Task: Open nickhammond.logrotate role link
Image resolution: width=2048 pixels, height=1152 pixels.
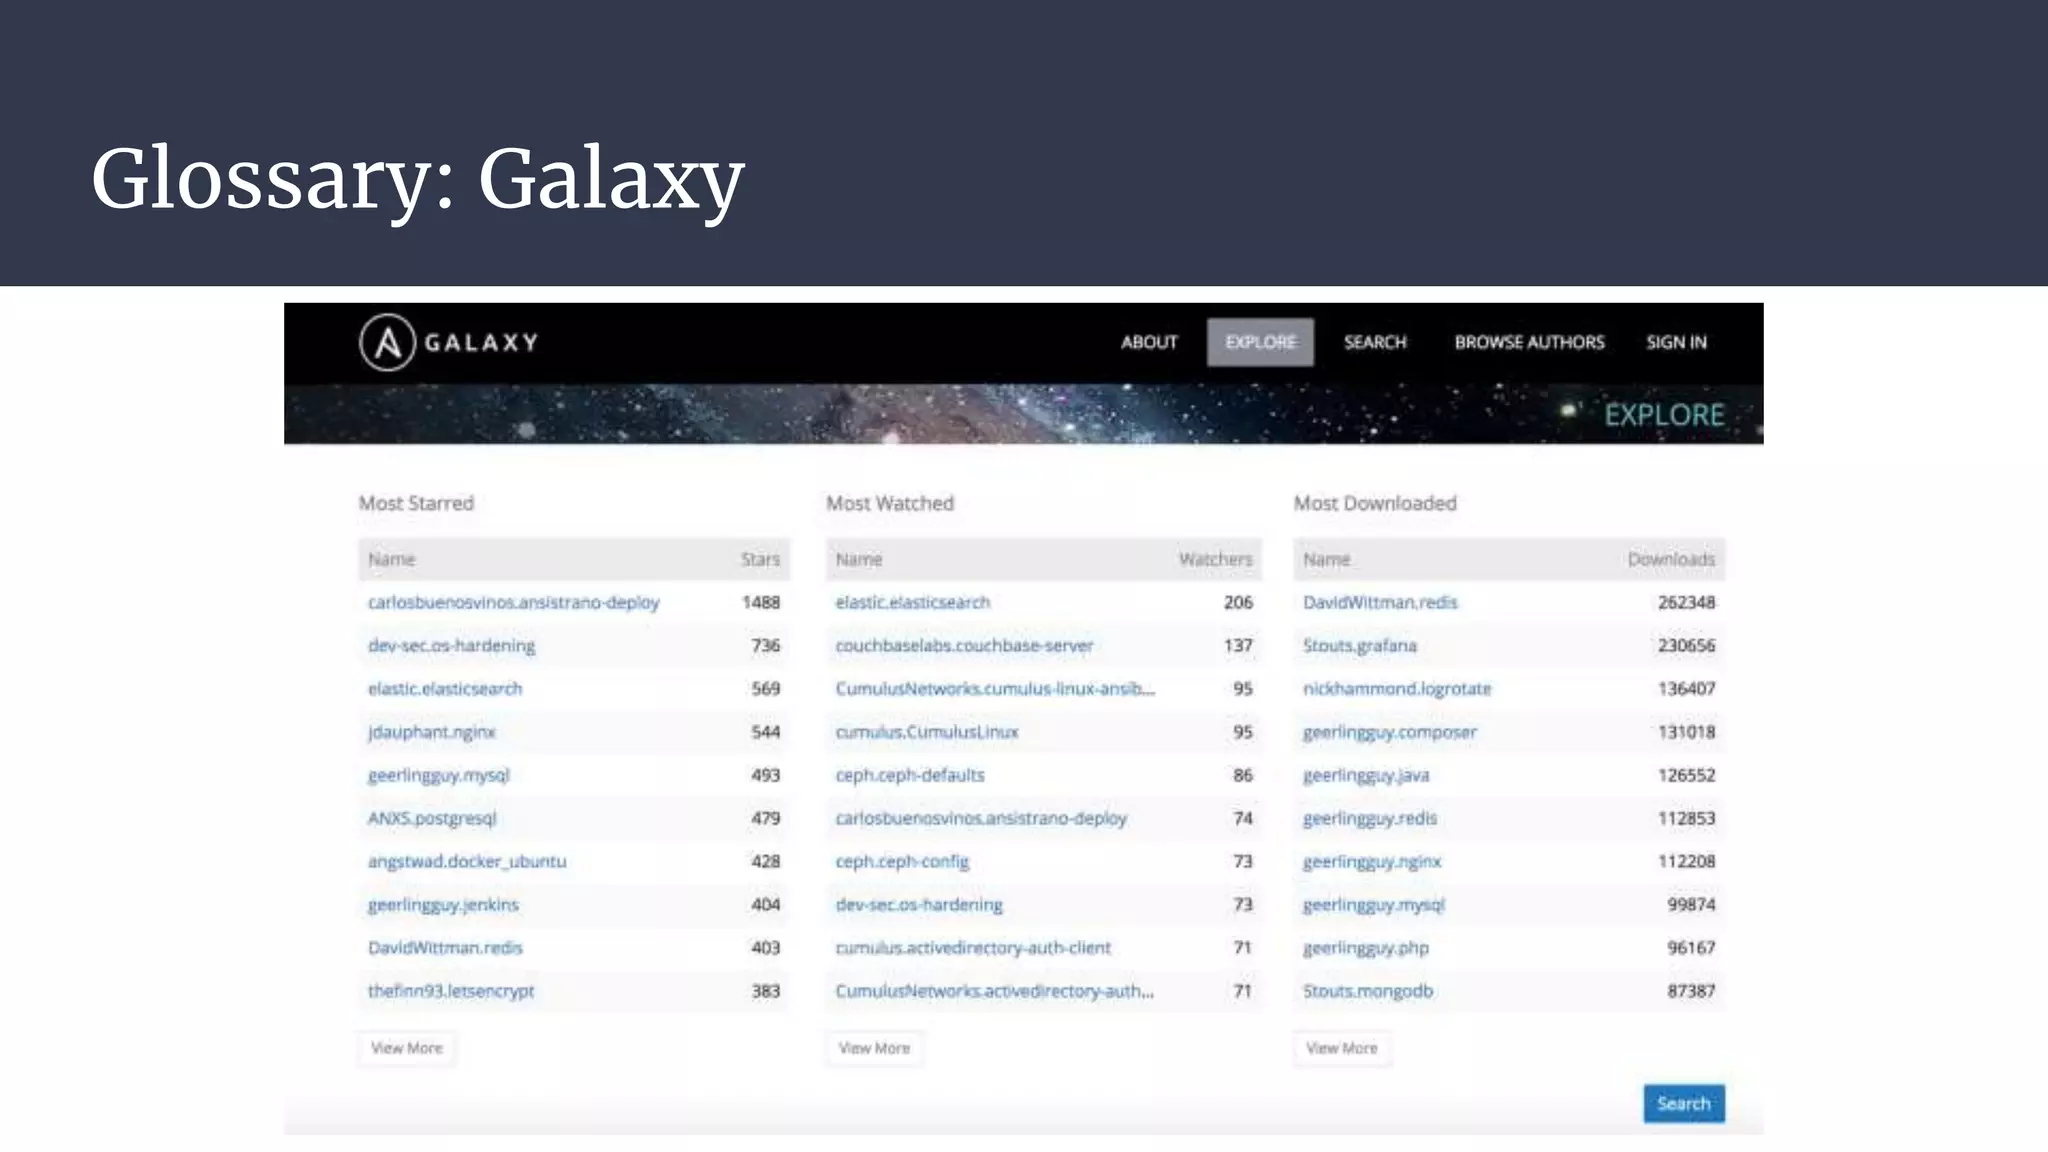Action: pos(1396,688)
